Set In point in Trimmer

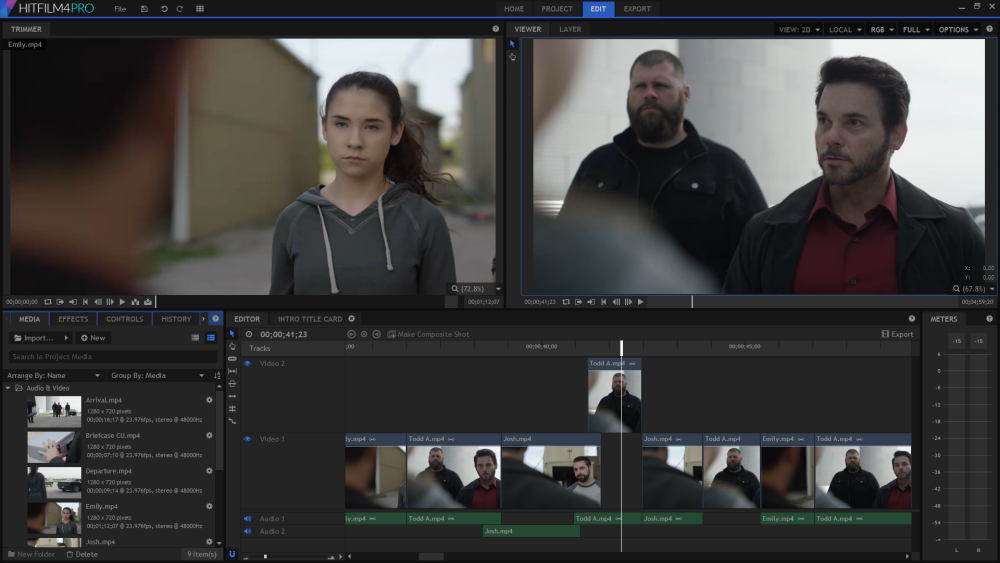click(x=60, y=302)
